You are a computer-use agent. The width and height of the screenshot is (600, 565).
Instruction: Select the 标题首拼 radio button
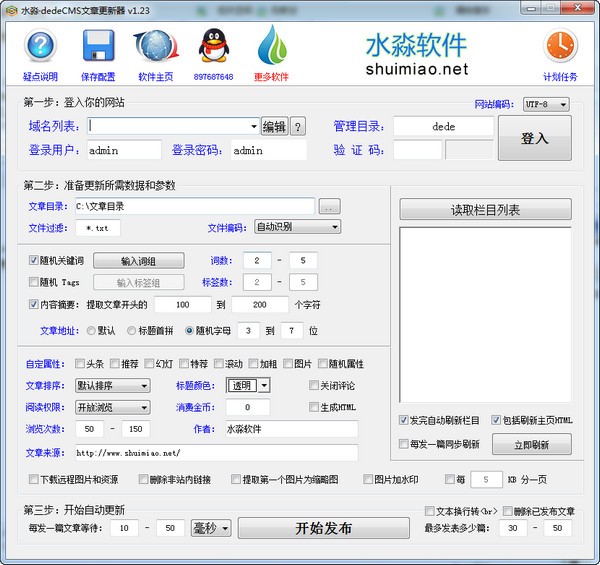pos(131,331)
